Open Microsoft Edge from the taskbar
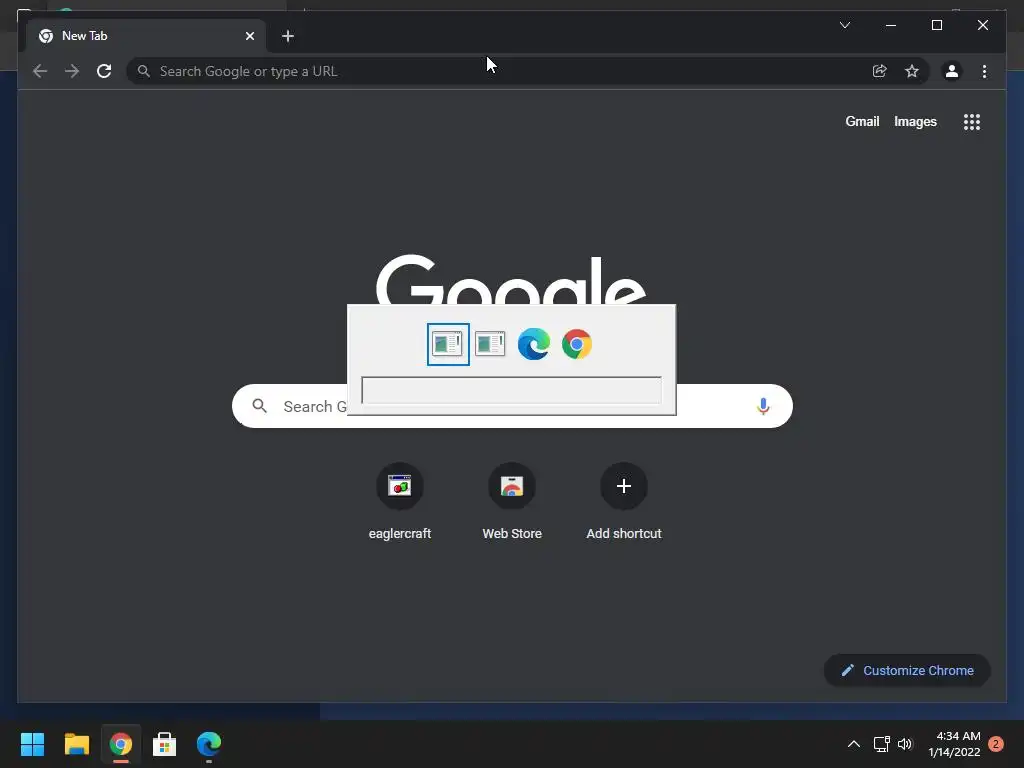The image size is (1024, 768). pyautogui.click(x=209, y=744)
